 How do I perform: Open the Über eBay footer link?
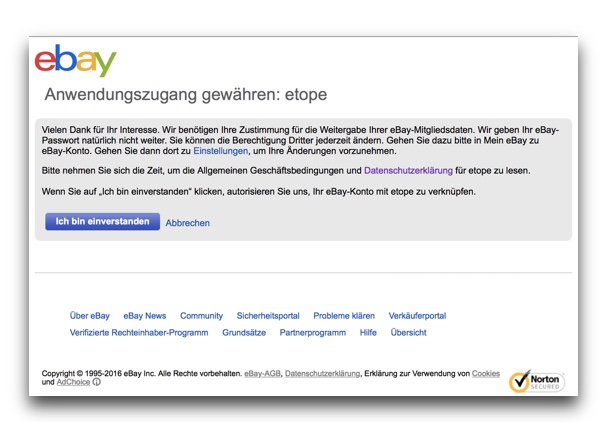[x=90, y=316]
